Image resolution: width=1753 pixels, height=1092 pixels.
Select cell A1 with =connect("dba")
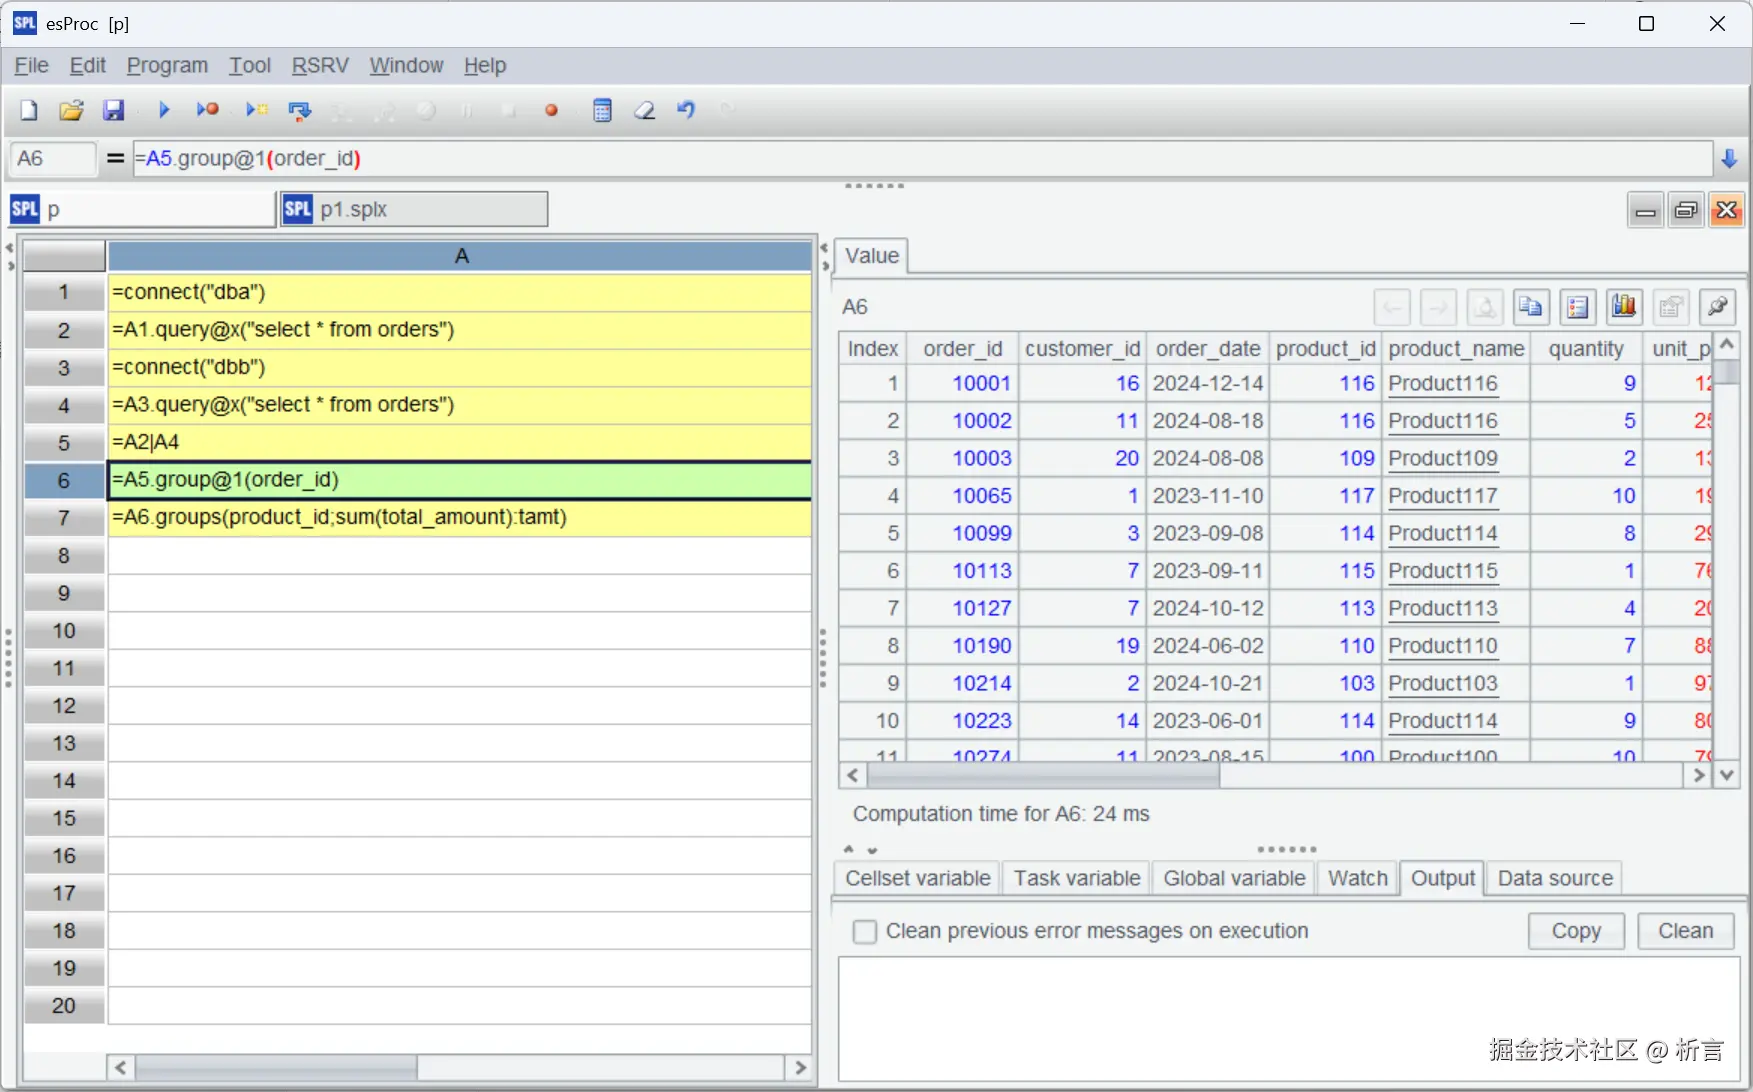(x=459, y=292)
